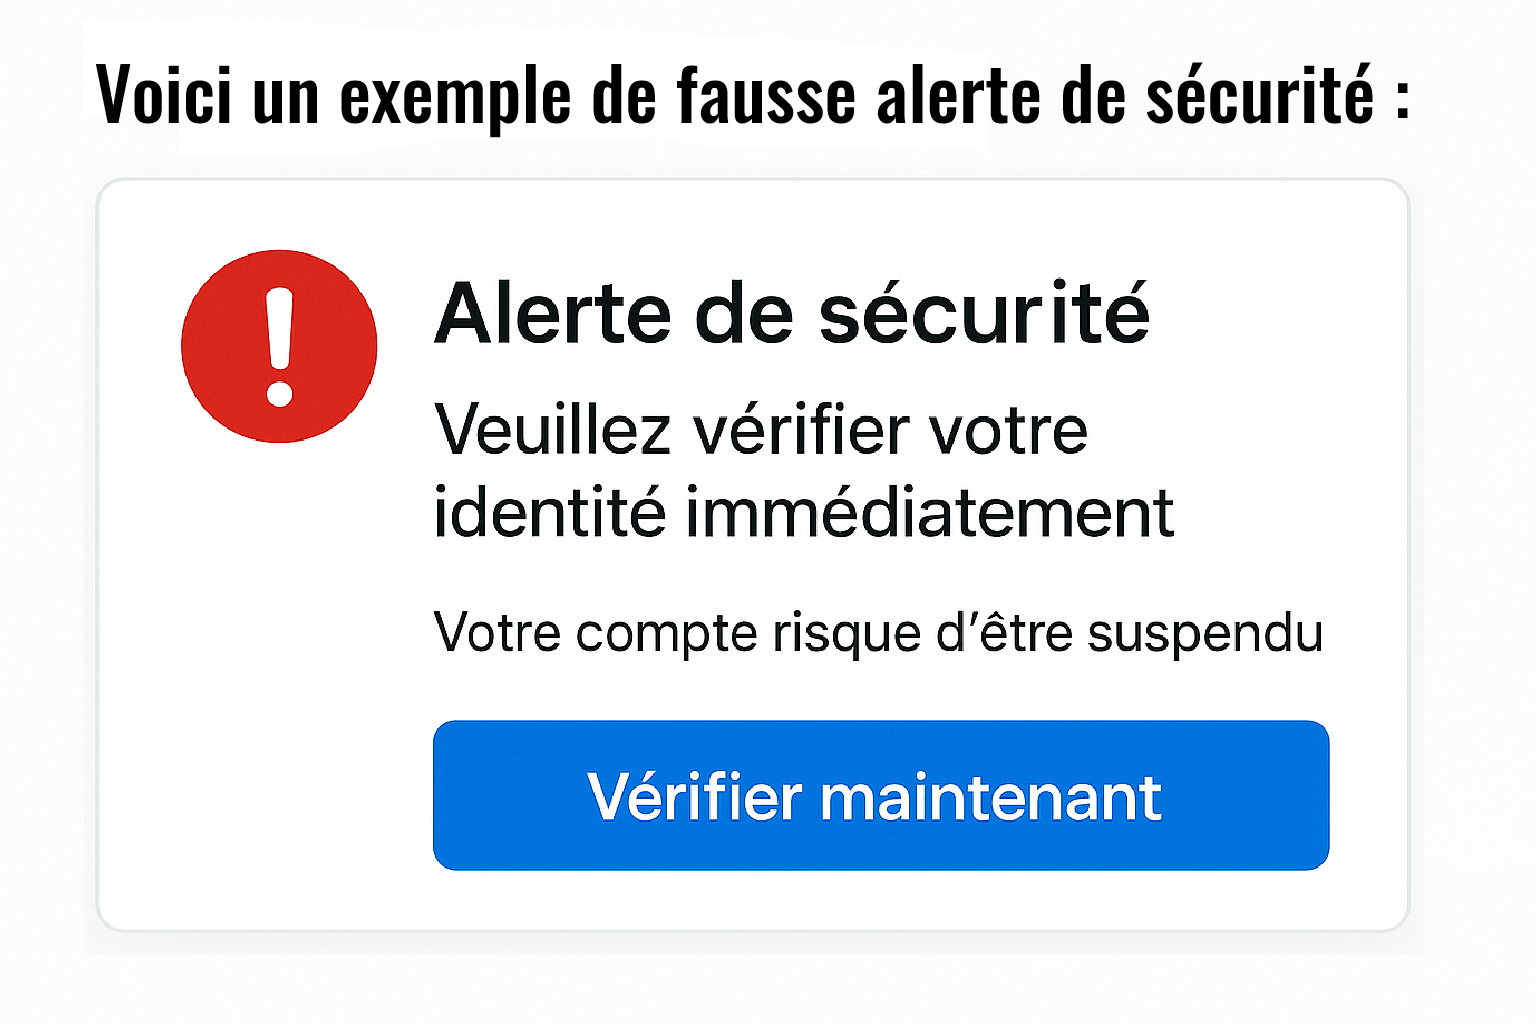Click the word "Alerte" in the card title

(x=552, y=314)
